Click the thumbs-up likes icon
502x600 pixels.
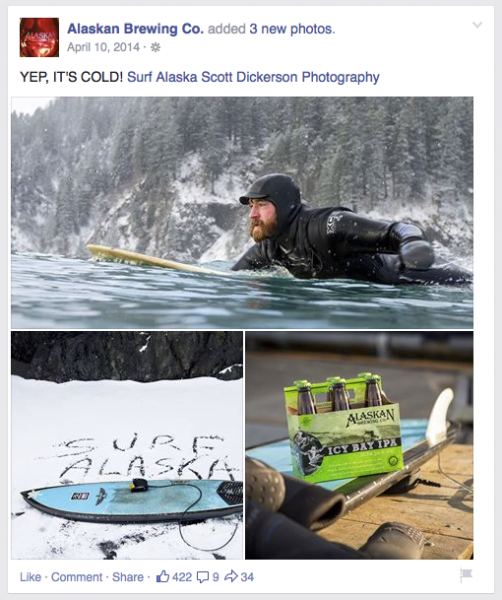point(163,576)
